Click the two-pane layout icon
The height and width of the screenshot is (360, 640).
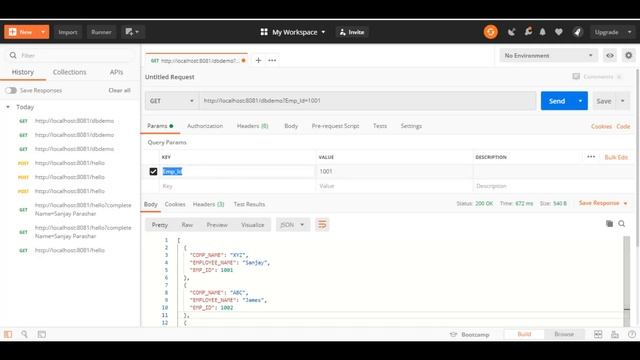pyautogui.click(x=598, y=334)
